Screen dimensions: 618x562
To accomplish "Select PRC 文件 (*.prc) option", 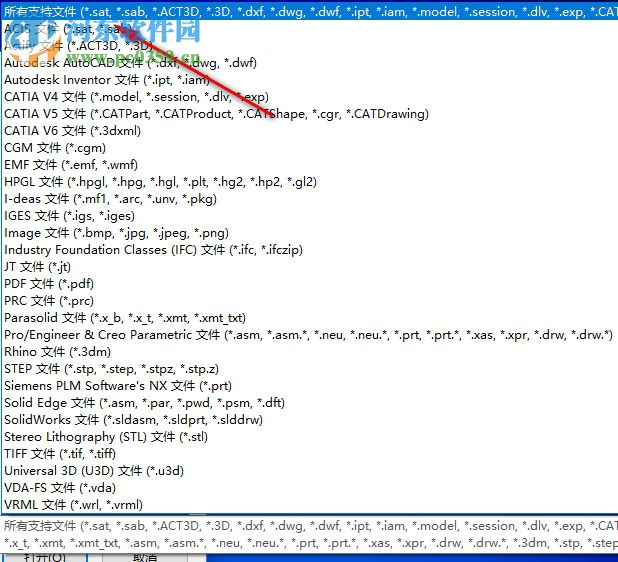I will click(x=310, y=301).
